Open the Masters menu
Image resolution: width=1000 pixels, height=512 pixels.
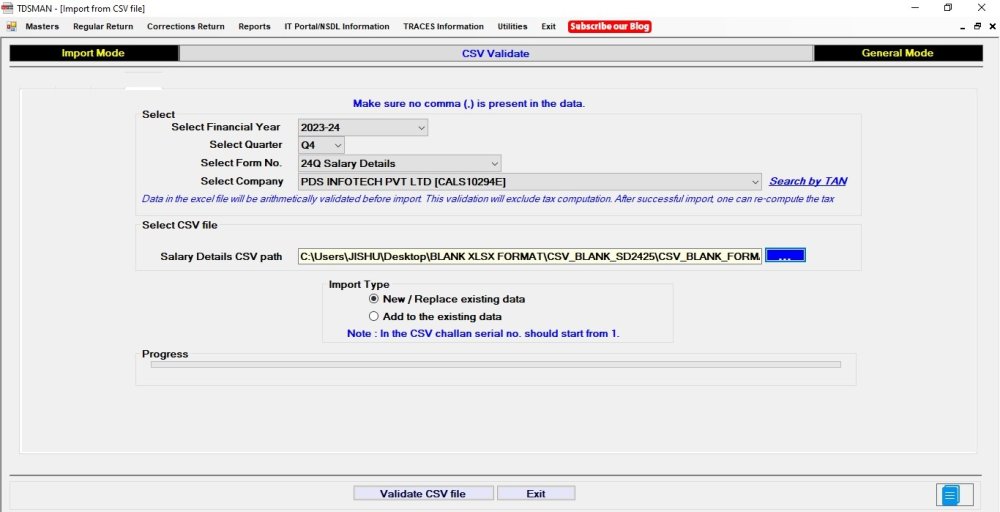42,27
